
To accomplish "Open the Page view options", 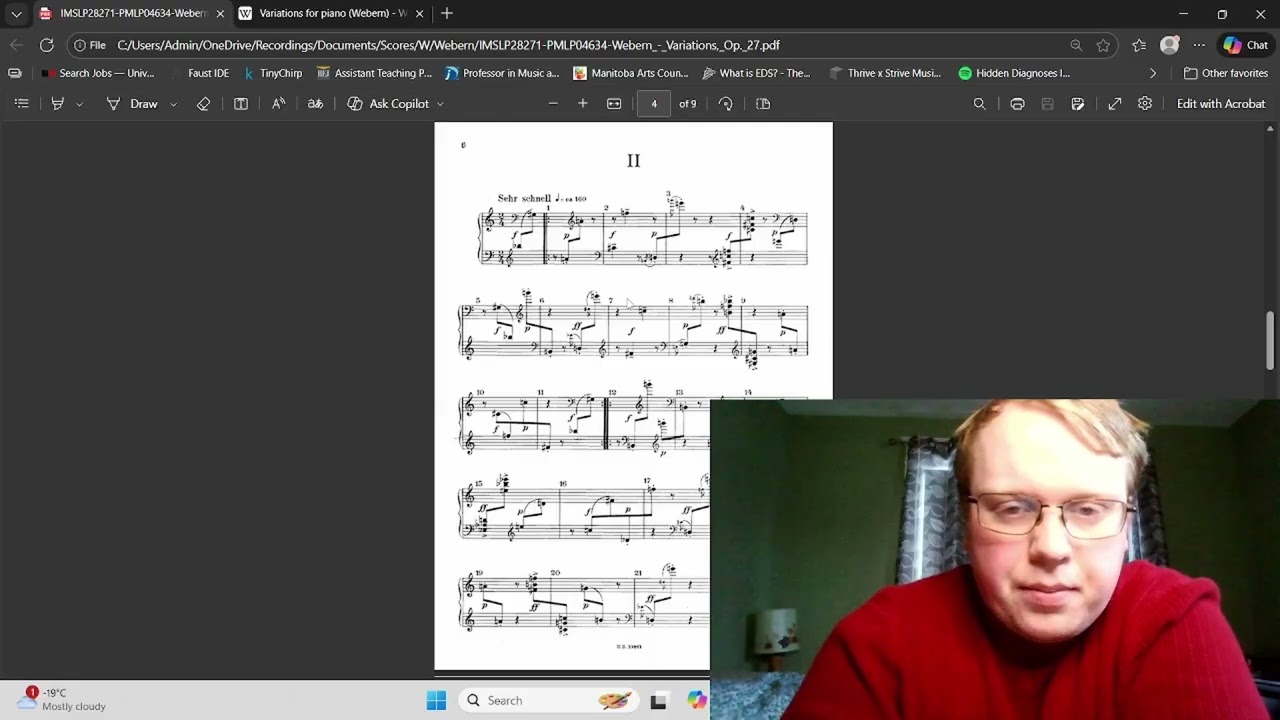I will pyautogui.click(x=763, y=104).
